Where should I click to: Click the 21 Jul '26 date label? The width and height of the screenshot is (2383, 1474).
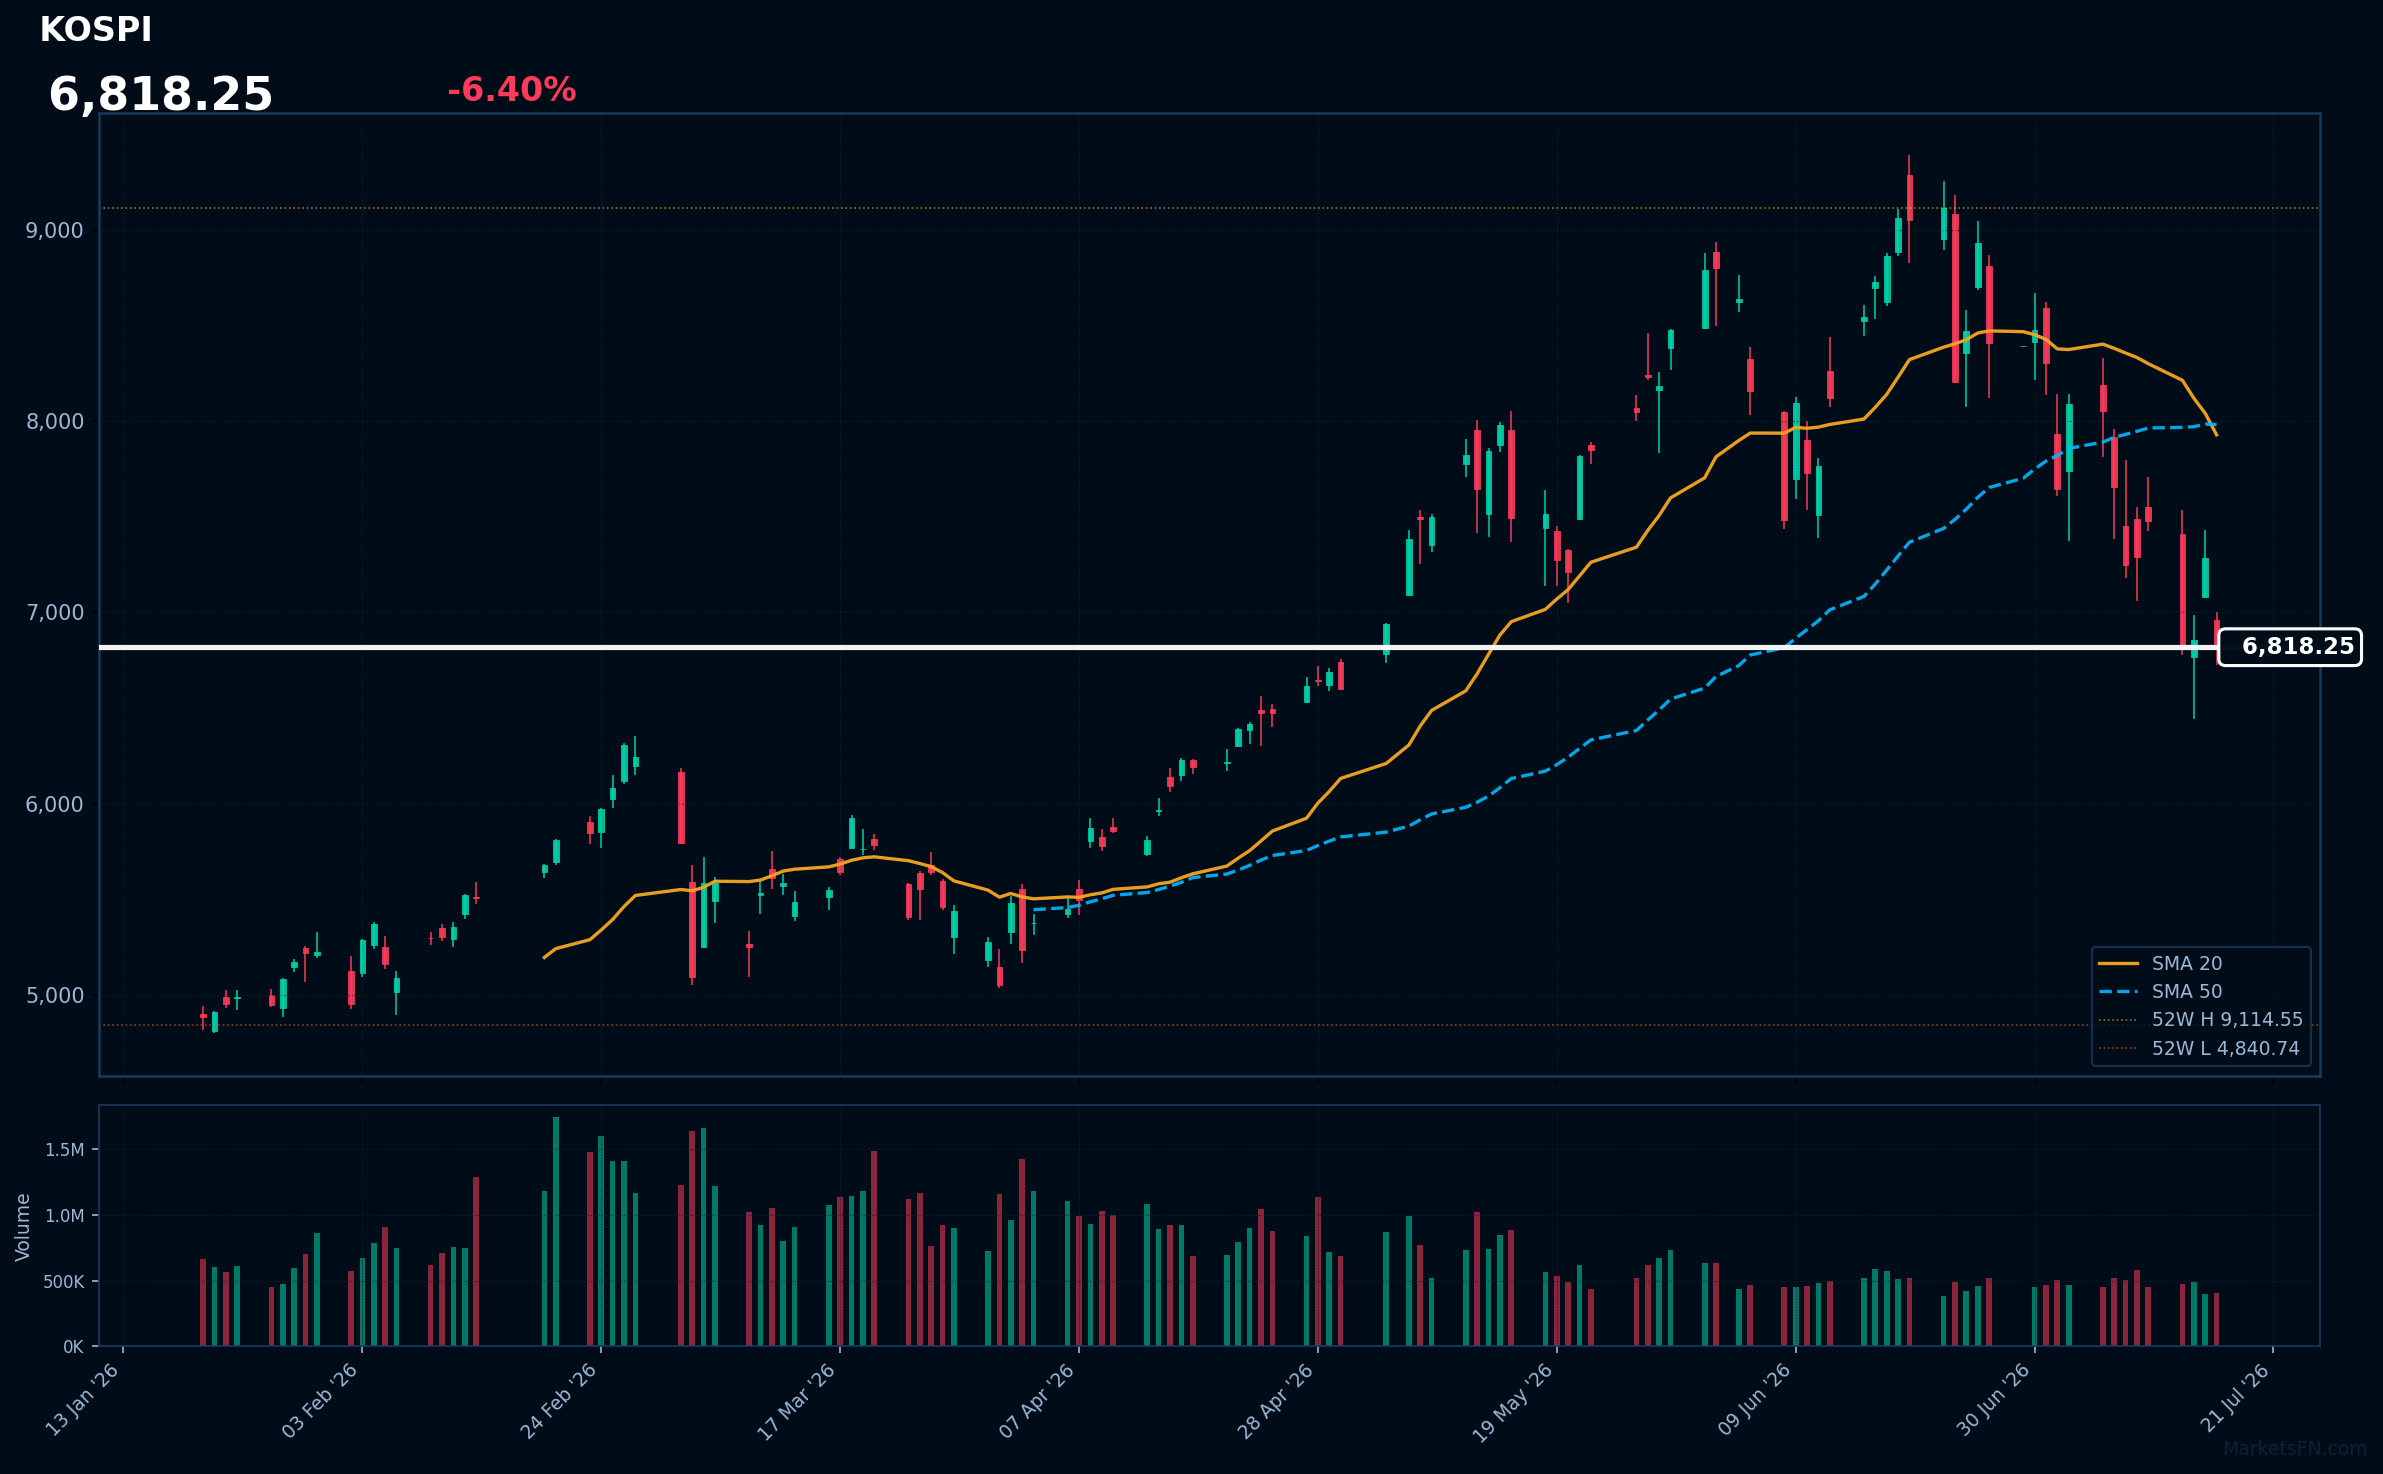[2235, 1398]
